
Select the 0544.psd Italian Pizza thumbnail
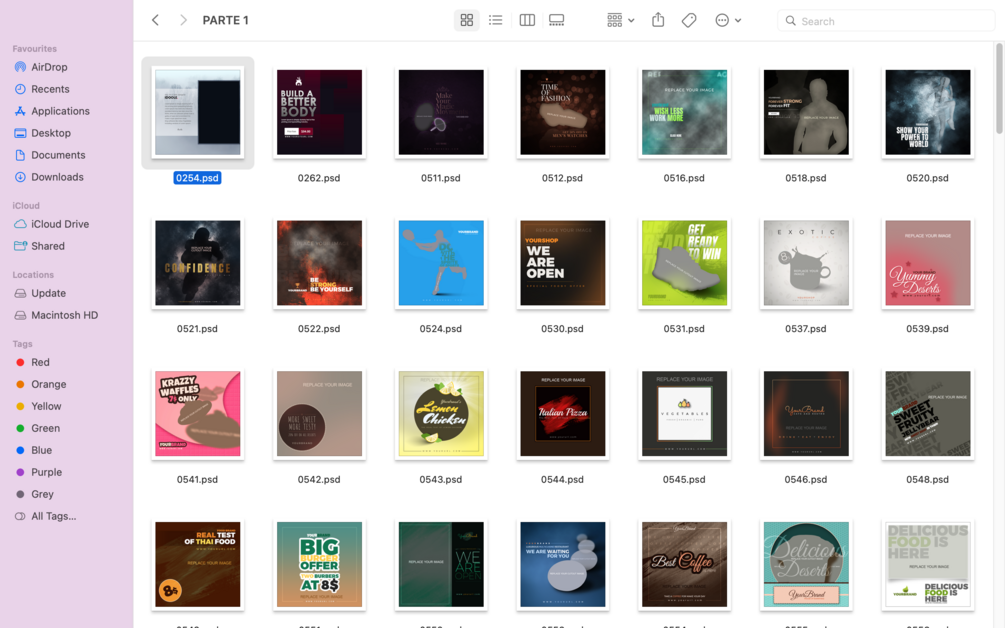click(x=563, y=413)
